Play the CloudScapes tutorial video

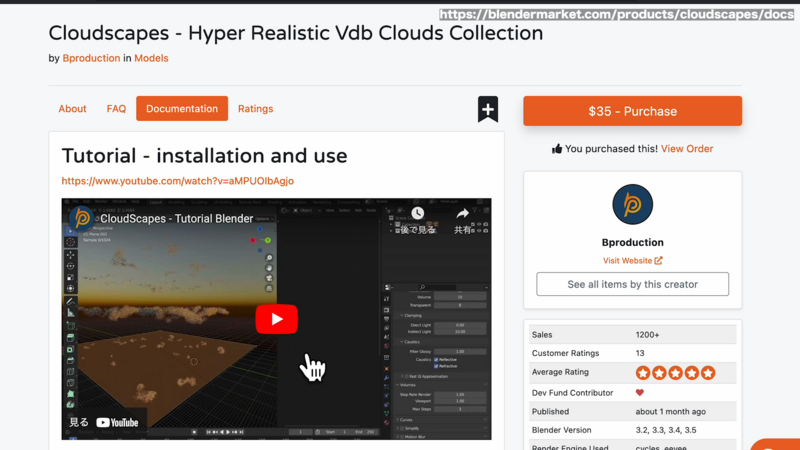[277, 319]
